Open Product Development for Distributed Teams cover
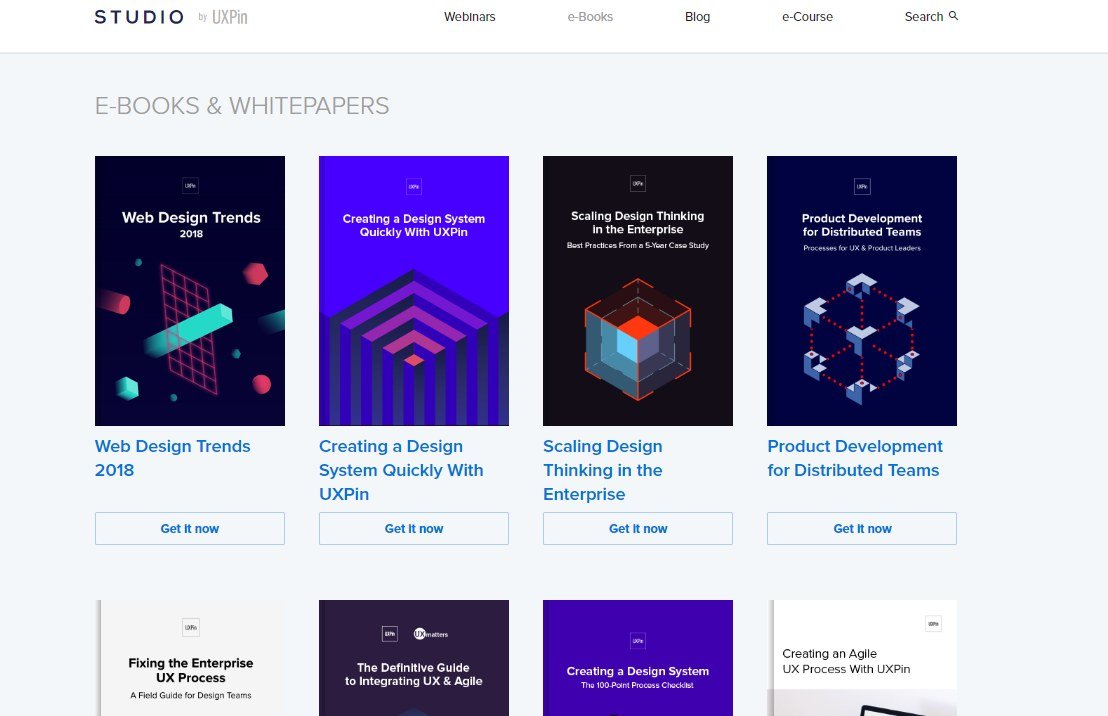The image size is (1108, 716). [862, 291]
